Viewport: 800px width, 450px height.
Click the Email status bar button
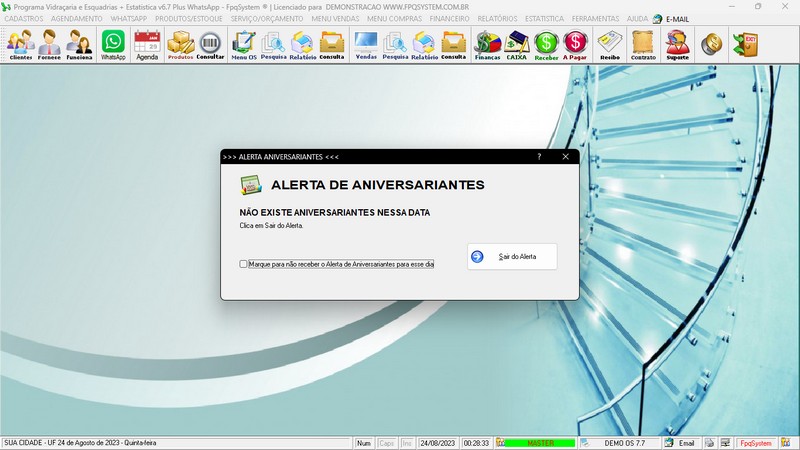pos(682,443)
